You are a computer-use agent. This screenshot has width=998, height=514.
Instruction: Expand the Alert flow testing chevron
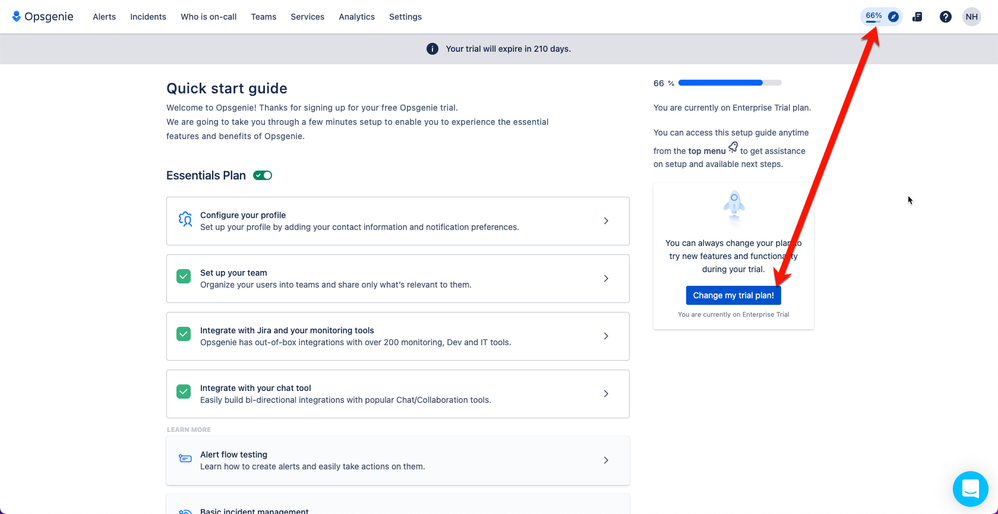606,460
